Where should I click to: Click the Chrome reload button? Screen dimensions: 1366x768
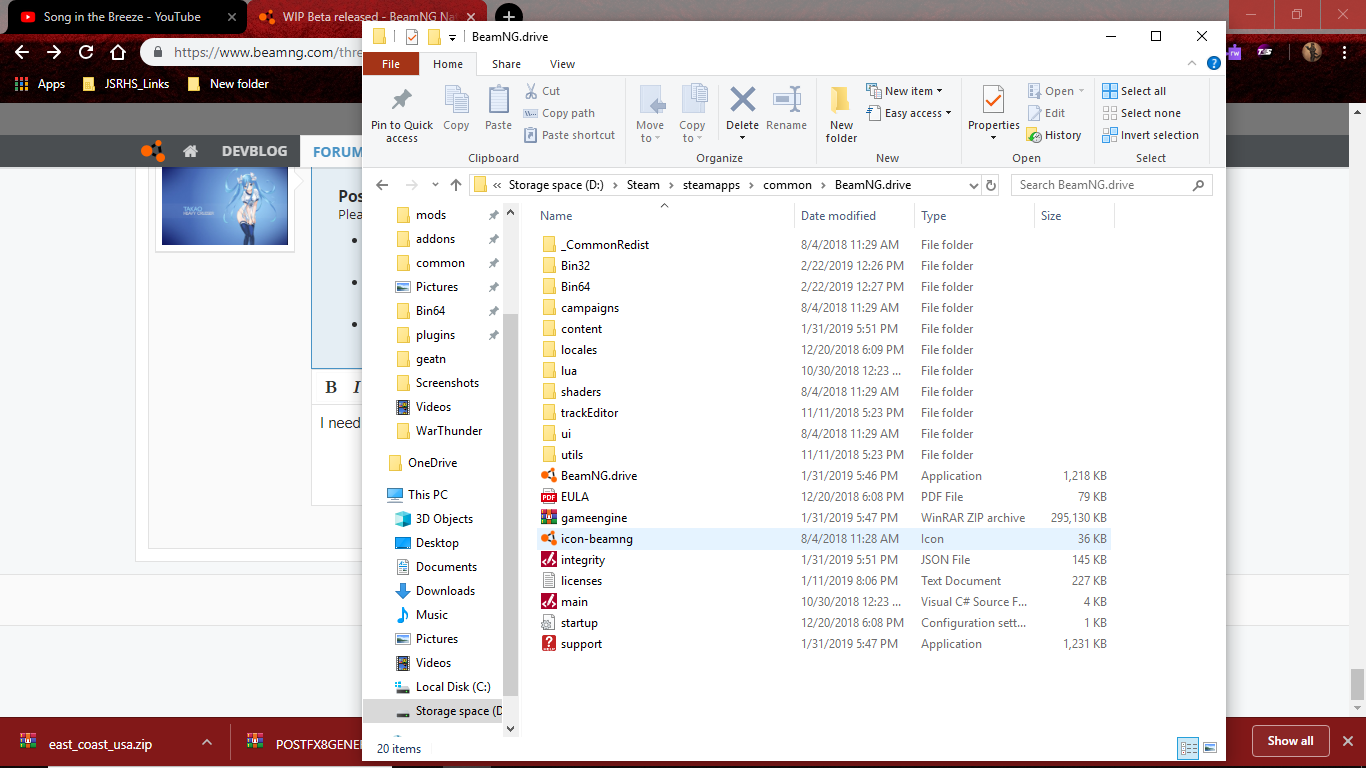(x=86, y=52)
